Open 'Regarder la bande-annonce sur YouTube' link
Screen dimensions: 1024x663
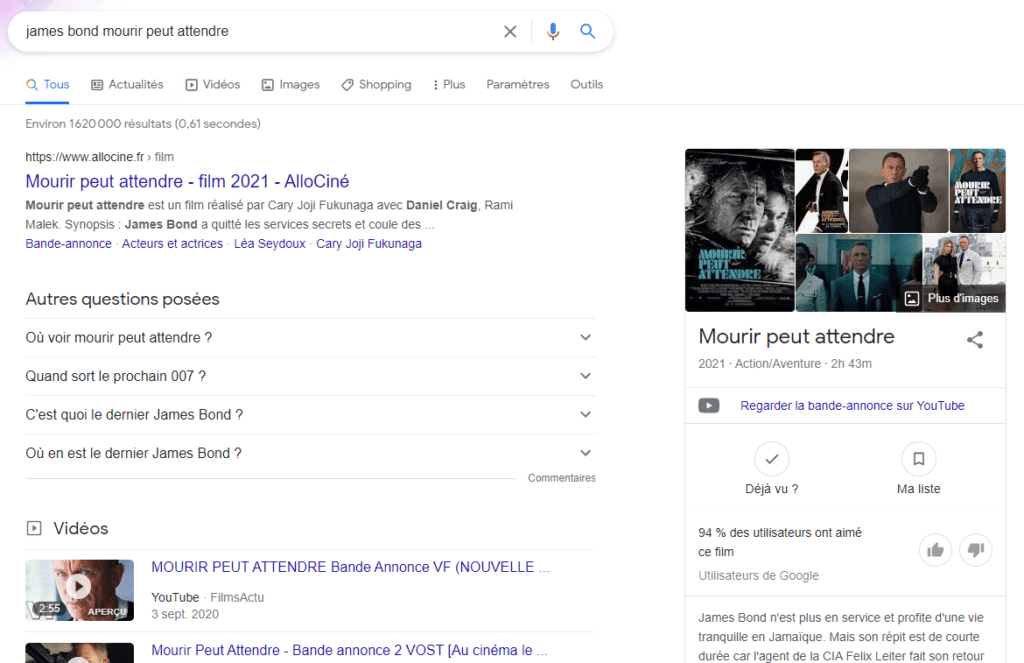tap(852, 406)
